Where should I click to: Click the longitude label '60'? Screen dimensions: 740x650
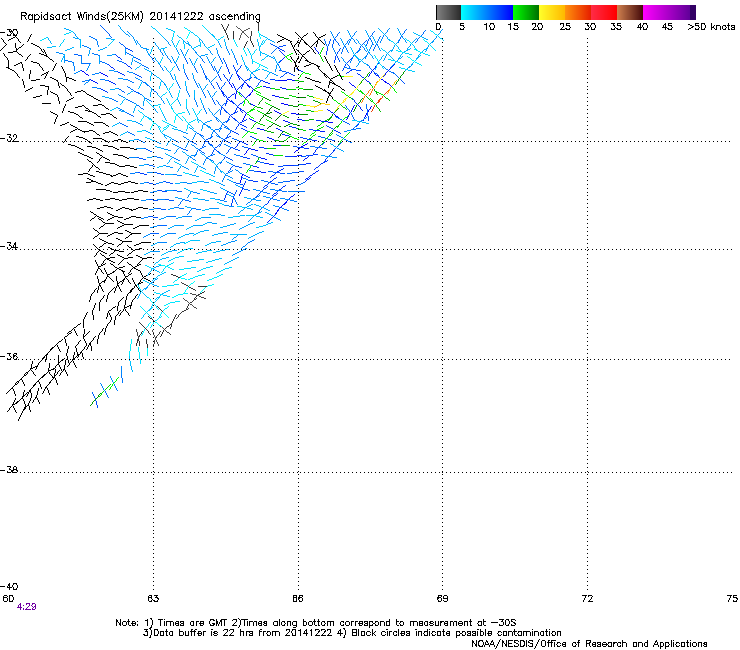click(x=8, y=599)
